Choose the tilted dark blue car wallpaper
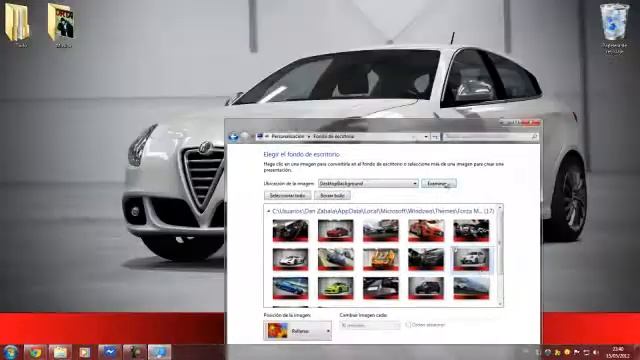The height and width of the screenshot is (360, 640). (x=336, y=259)
